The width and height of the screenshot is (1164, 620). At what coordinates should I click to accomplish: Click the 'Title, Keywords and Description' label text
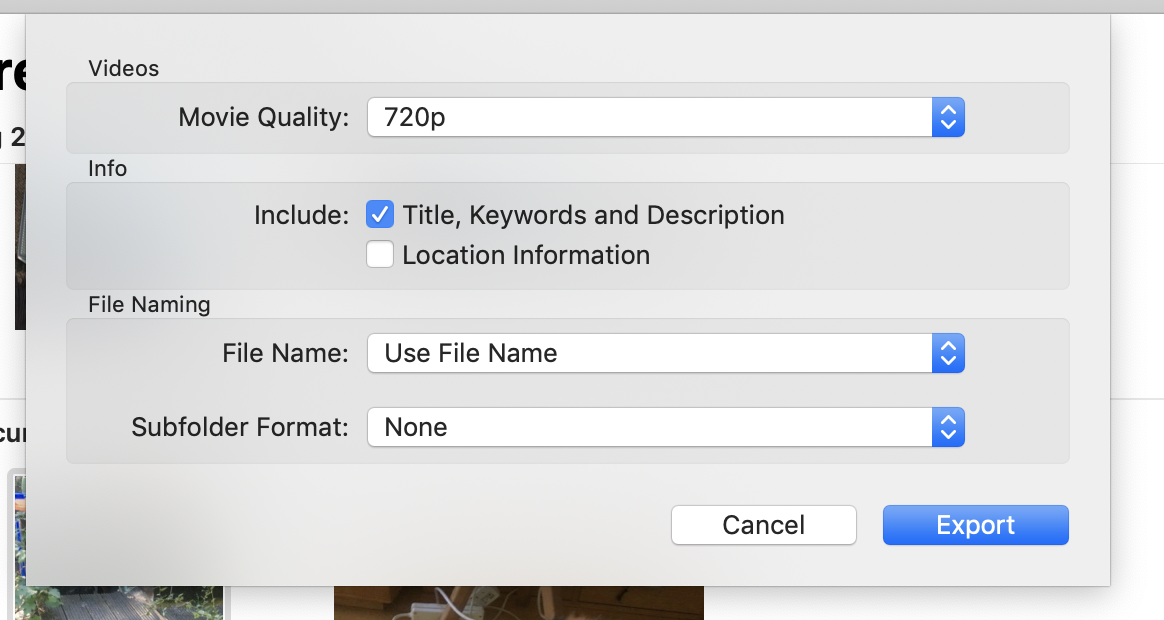tap(593, 215)
